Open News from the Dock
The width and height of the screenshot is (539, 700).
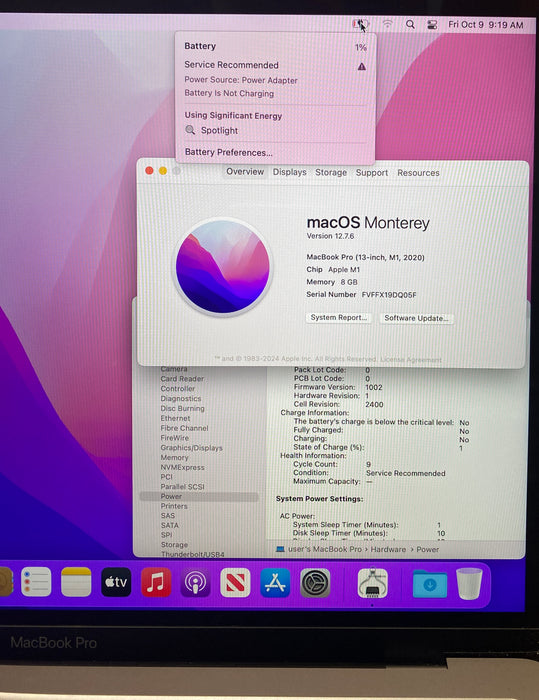pos(235,583)
